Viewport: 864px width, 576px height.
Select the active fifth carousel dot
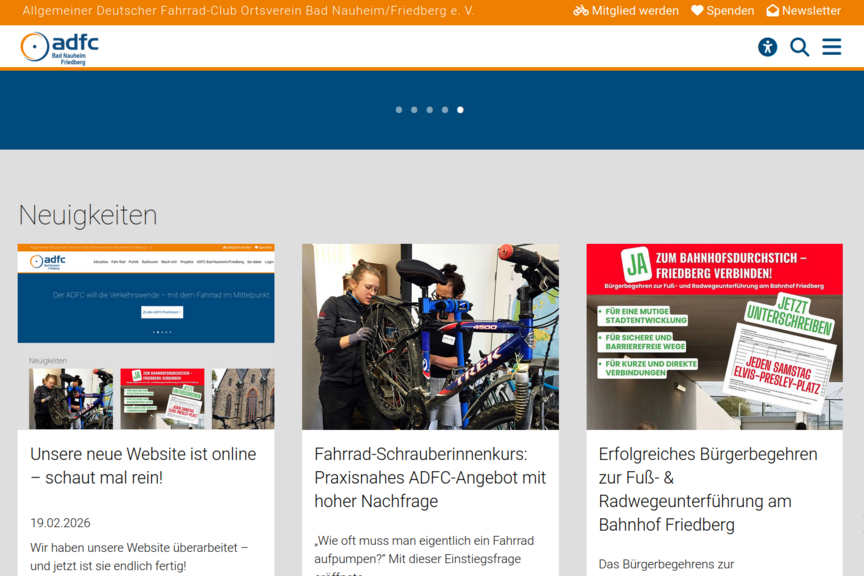click(460, 110)
